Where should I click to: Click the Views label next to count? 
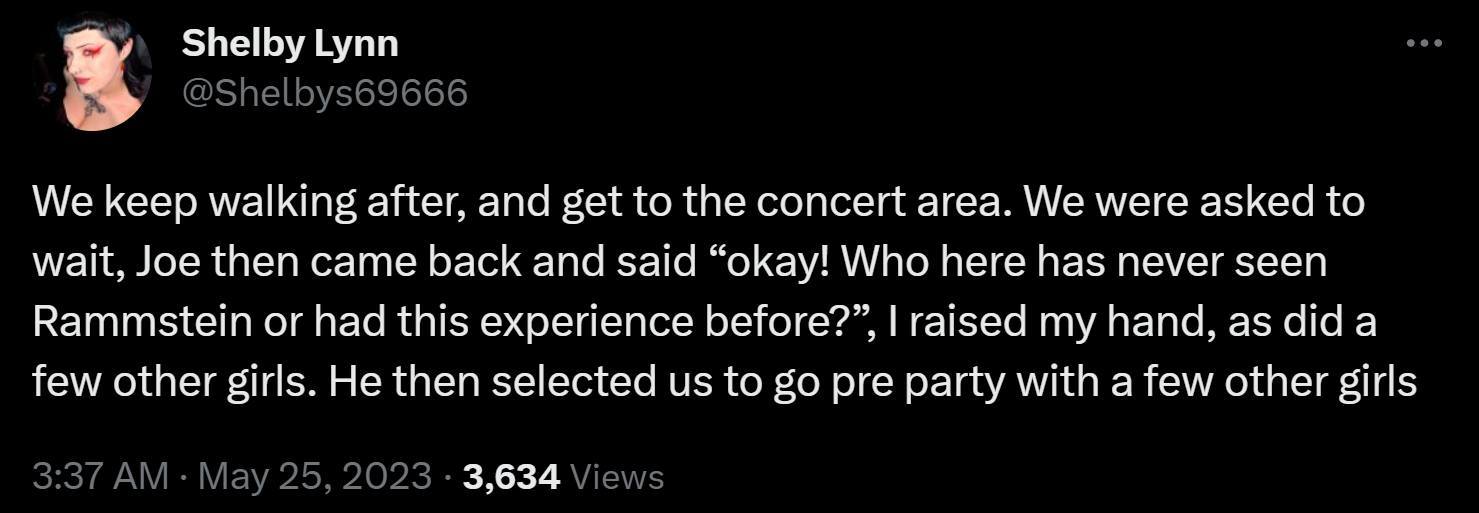point(616,477)
